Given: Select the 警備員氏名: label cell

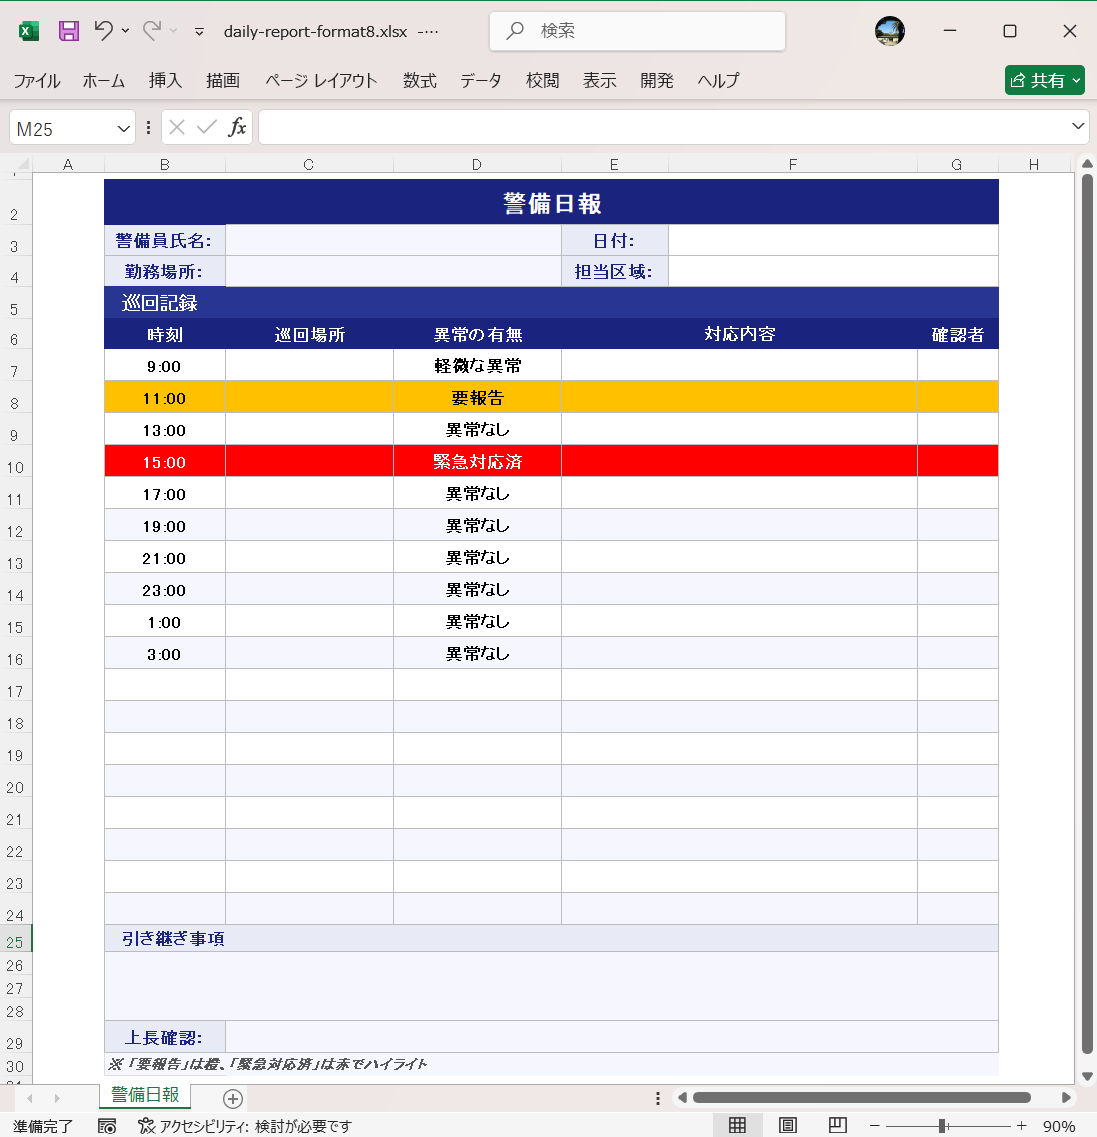Looking at the screenshot, I should tap(165, 240).
